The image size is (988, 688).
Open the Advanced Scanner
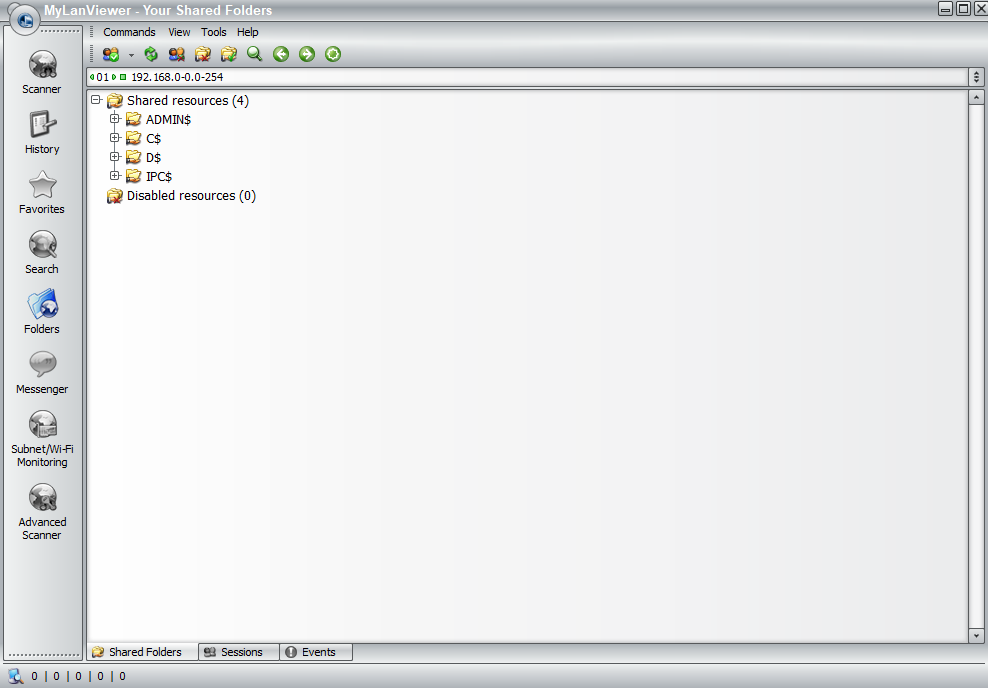[x=42, y=512]
